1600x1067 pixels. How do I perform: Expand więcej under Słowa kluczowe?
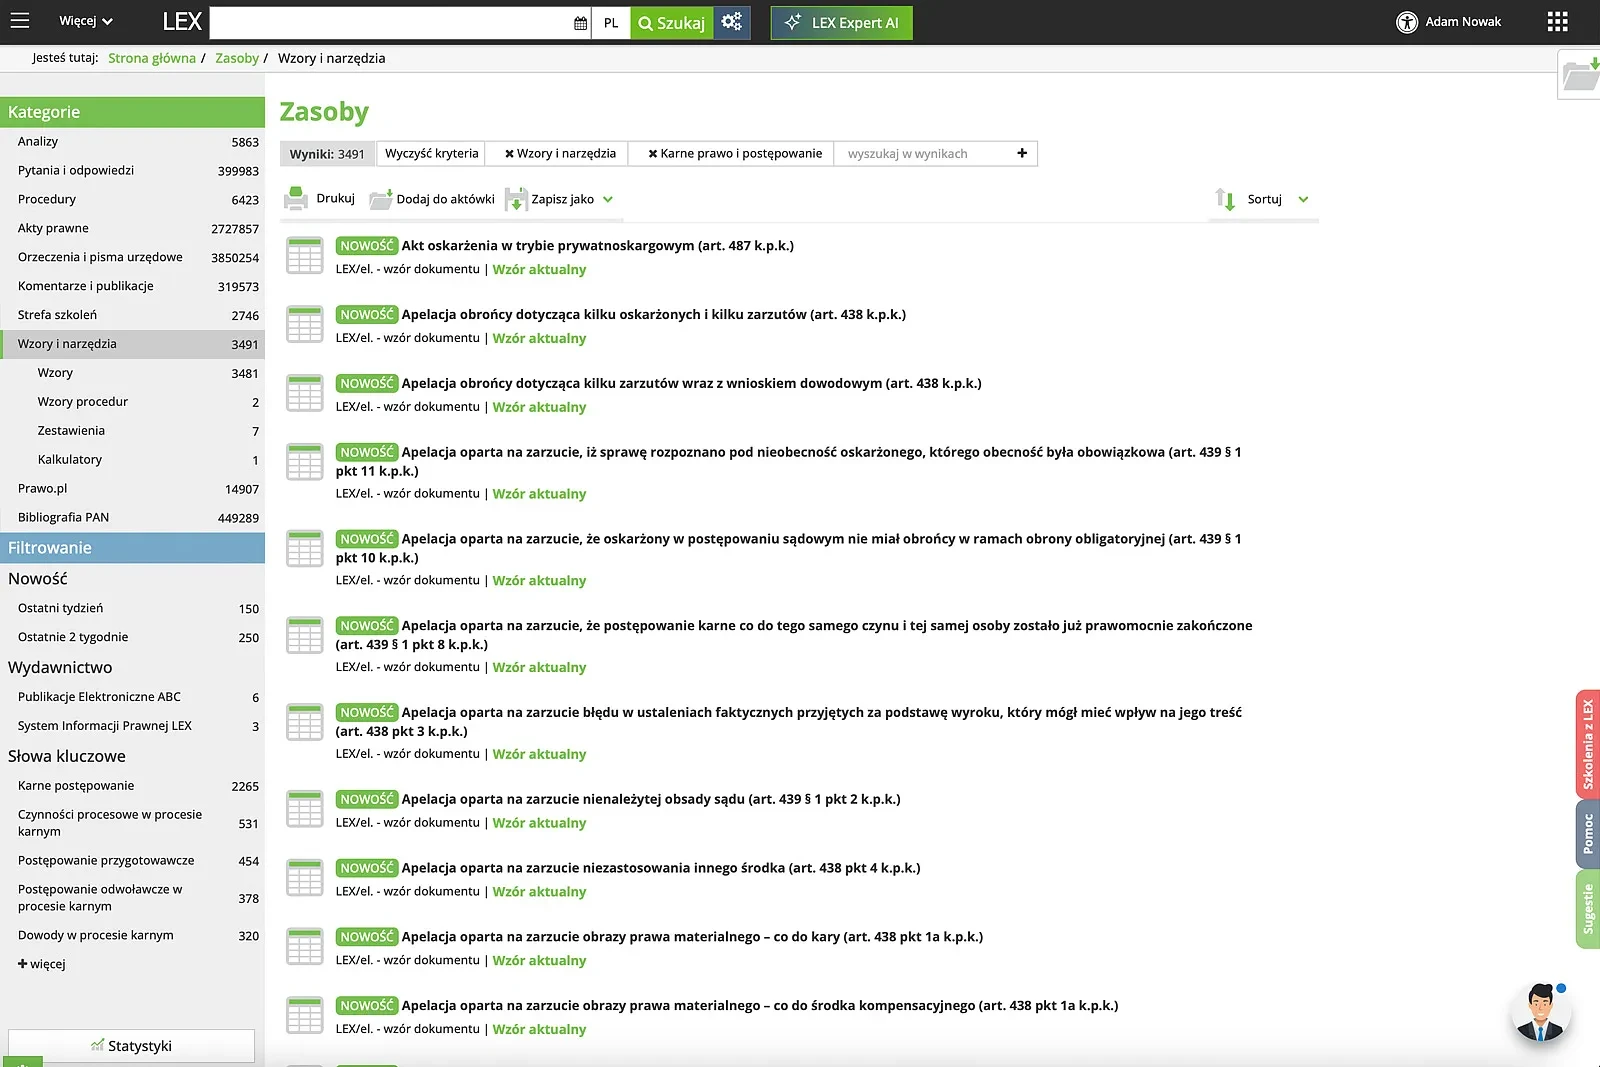click(x=41, y=964)
